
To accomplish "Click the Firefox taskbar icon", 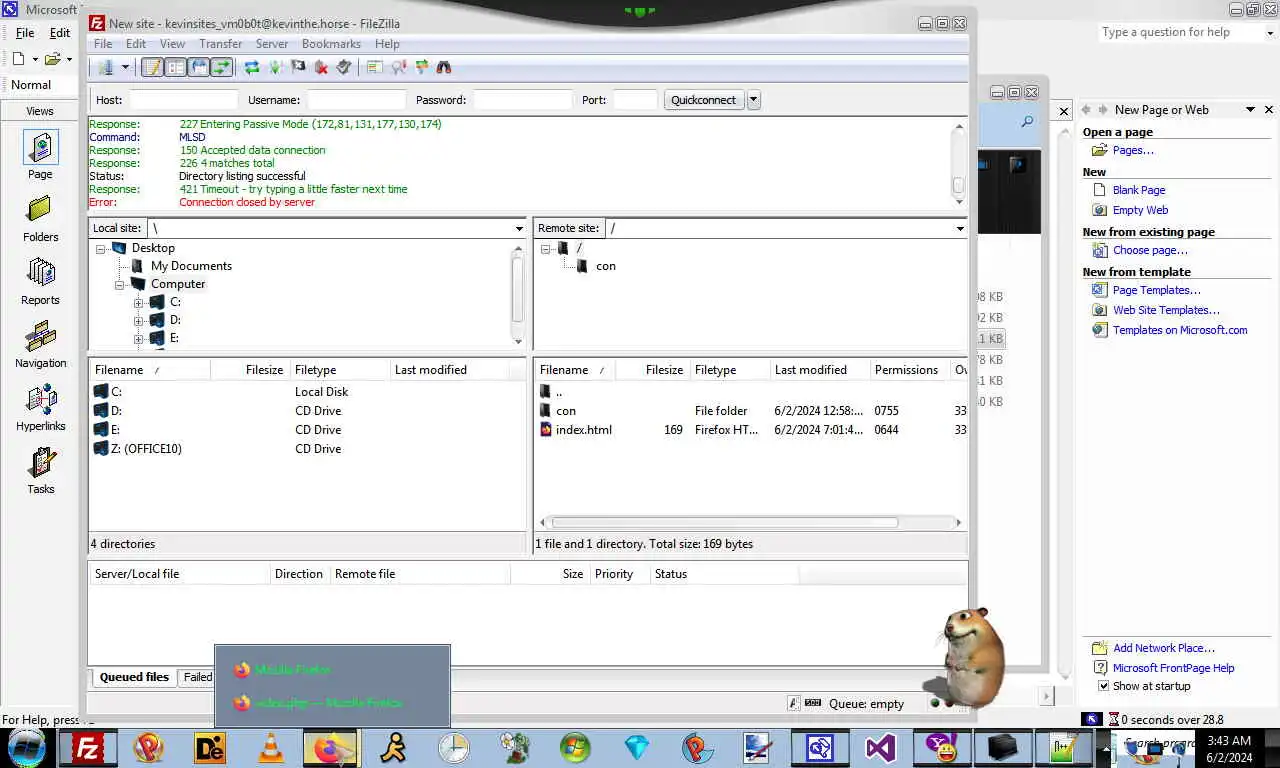I will pyautogui.click(x=330, y=747).
